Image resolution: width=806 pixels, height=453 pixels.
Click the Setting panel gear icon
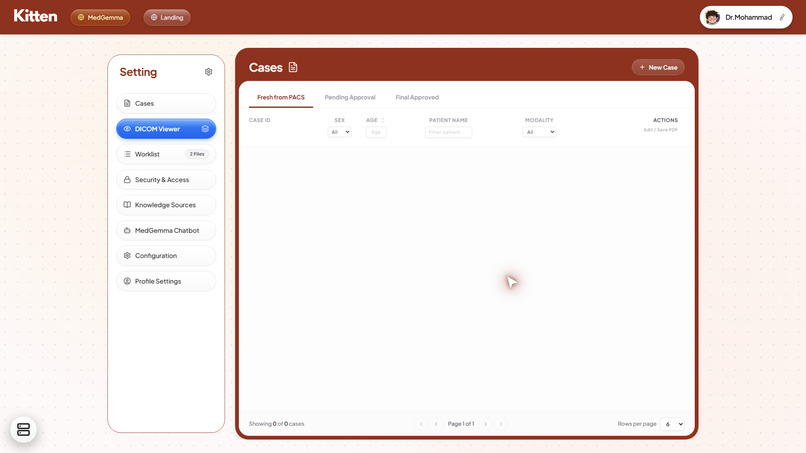click(208, 72)
